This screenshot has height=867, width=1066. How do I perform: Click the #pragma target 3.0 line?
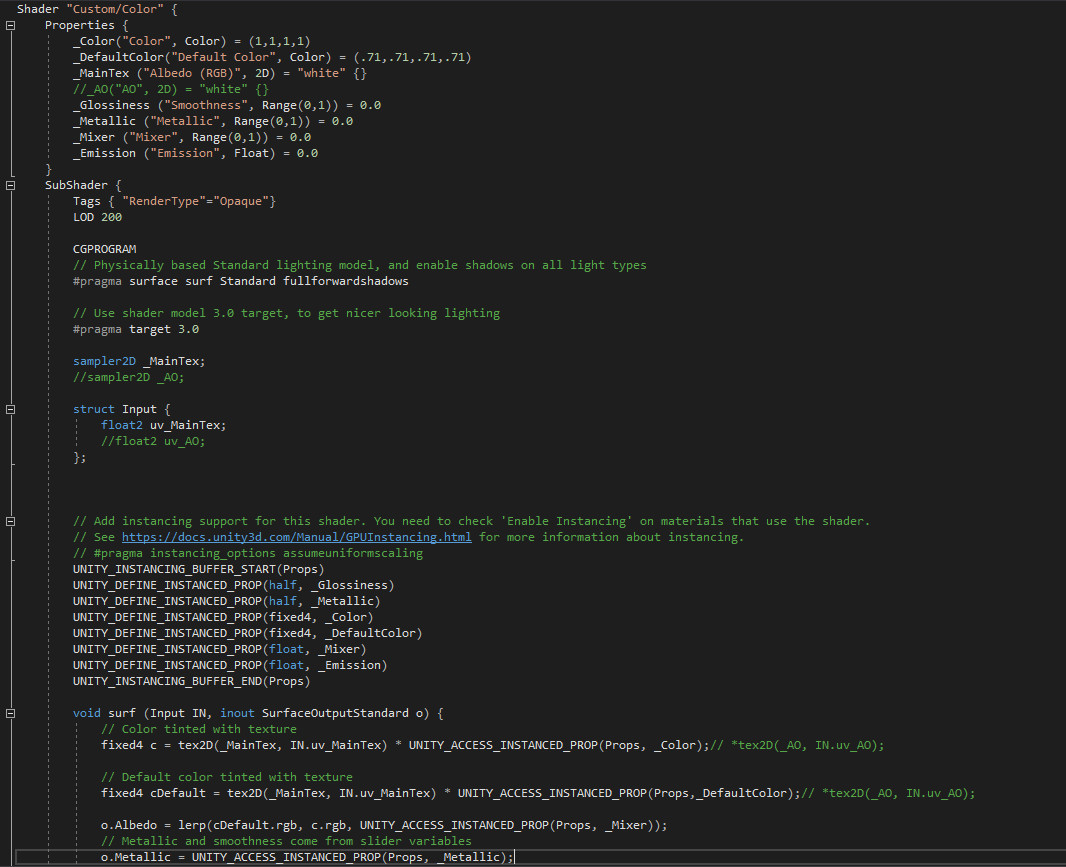[x=136, y=329]
